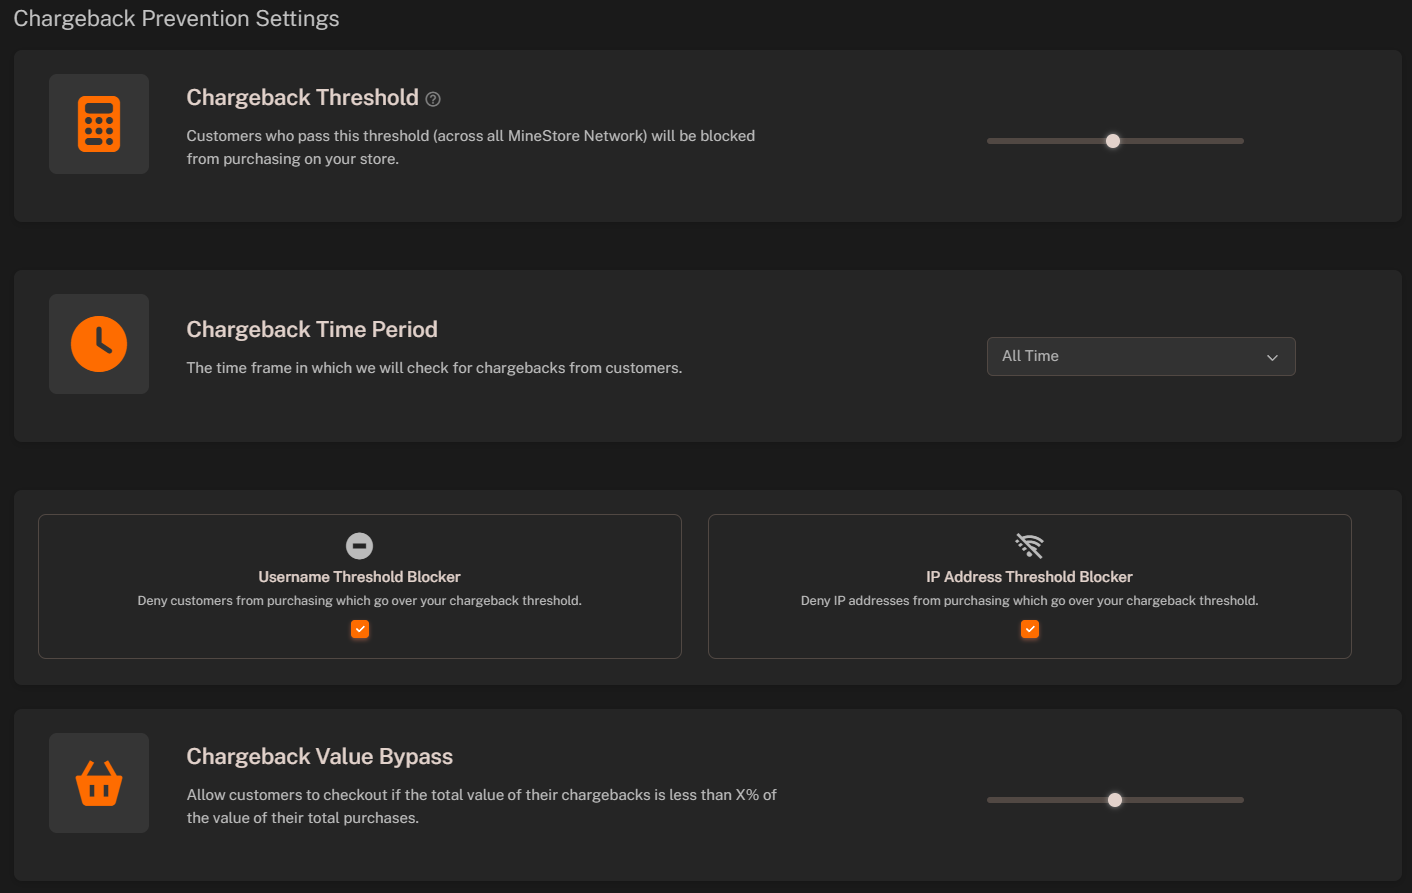The width and height of the screenshot is (1412, 893).
Task: Click the Chargeback Threshold slider handle
Action: [1113, 141]
